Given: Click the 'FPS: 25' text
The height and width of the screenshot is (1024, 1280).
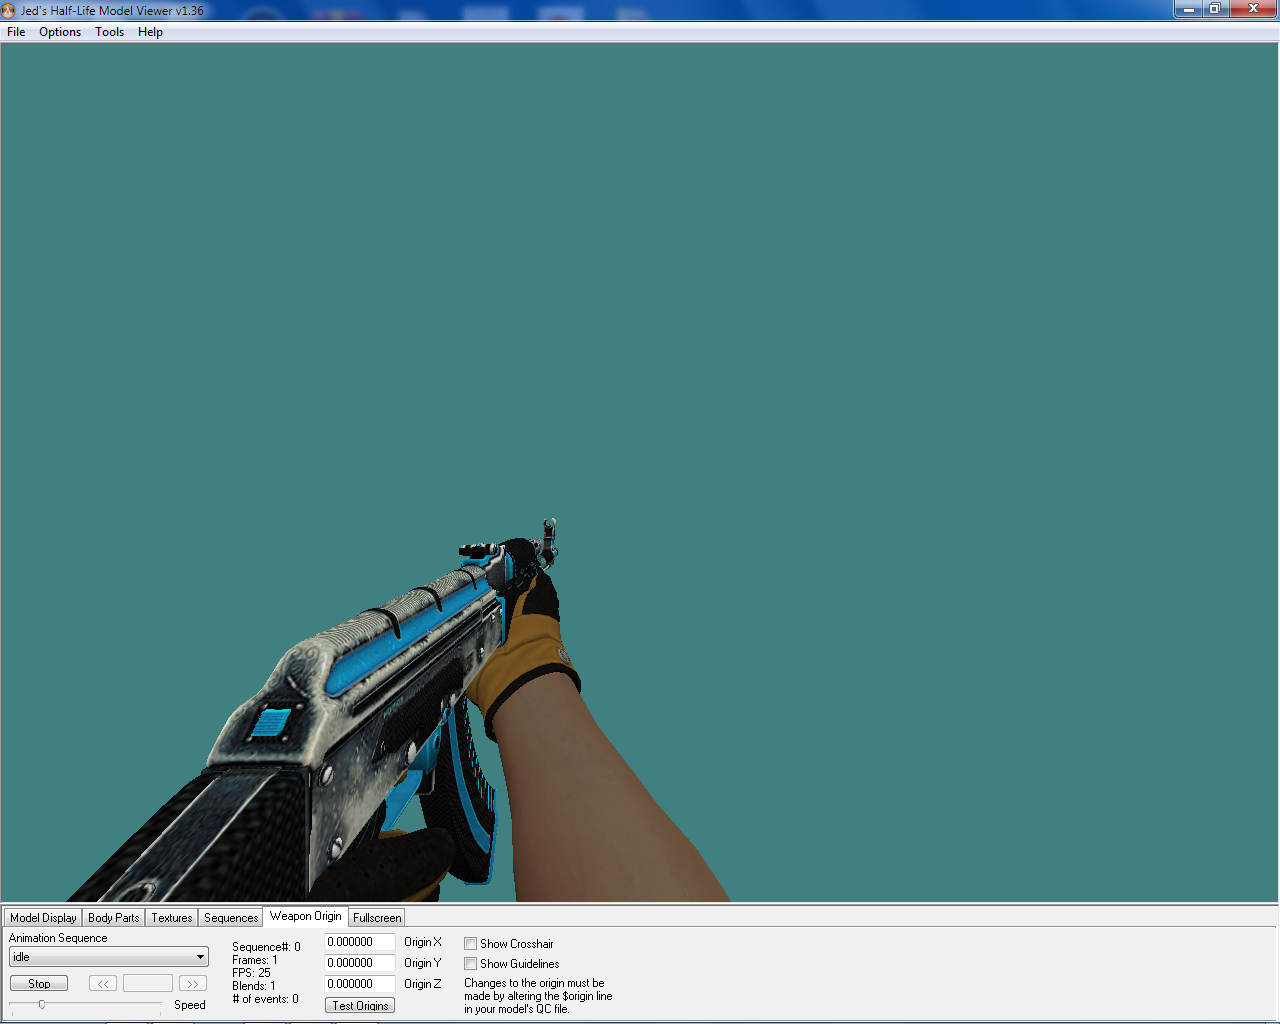Looking at the screenshot, I should [251, 973].
